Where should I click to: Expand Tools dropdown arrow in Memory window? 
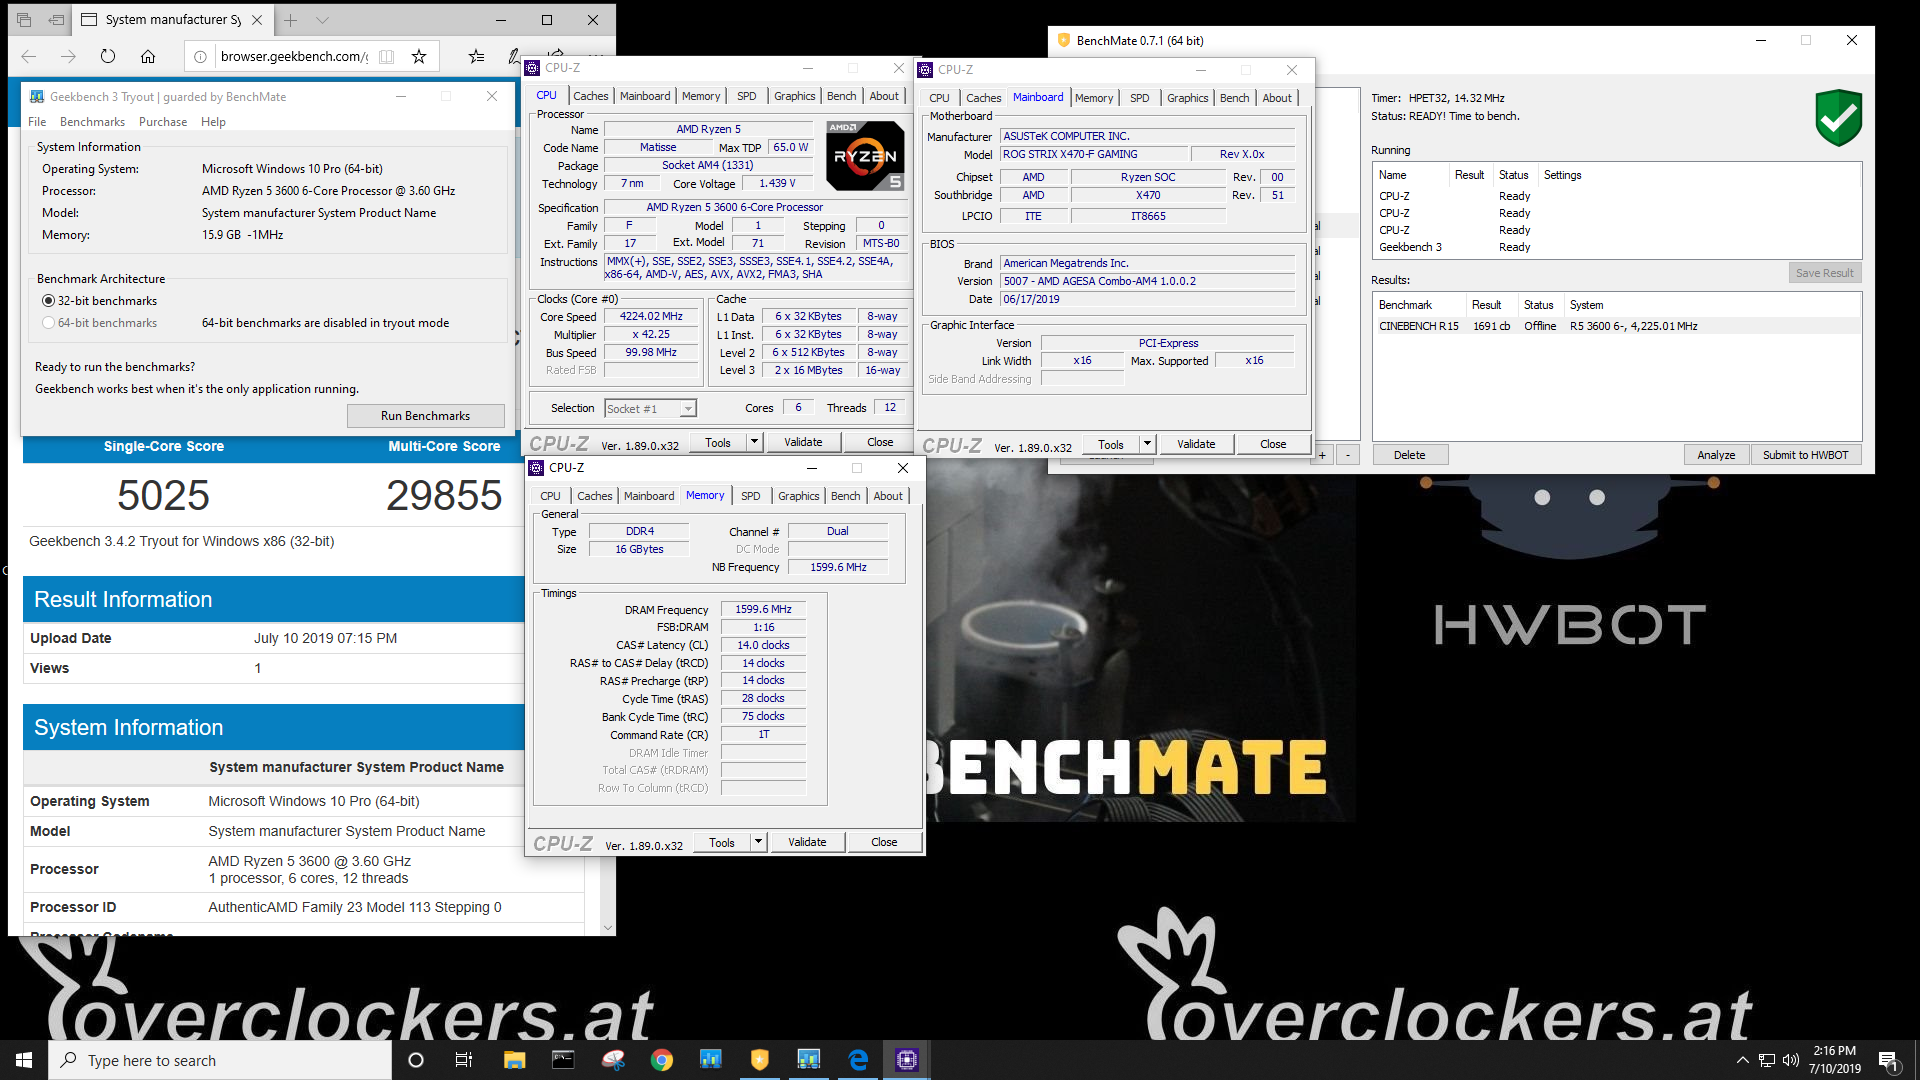tap(759, 842)
